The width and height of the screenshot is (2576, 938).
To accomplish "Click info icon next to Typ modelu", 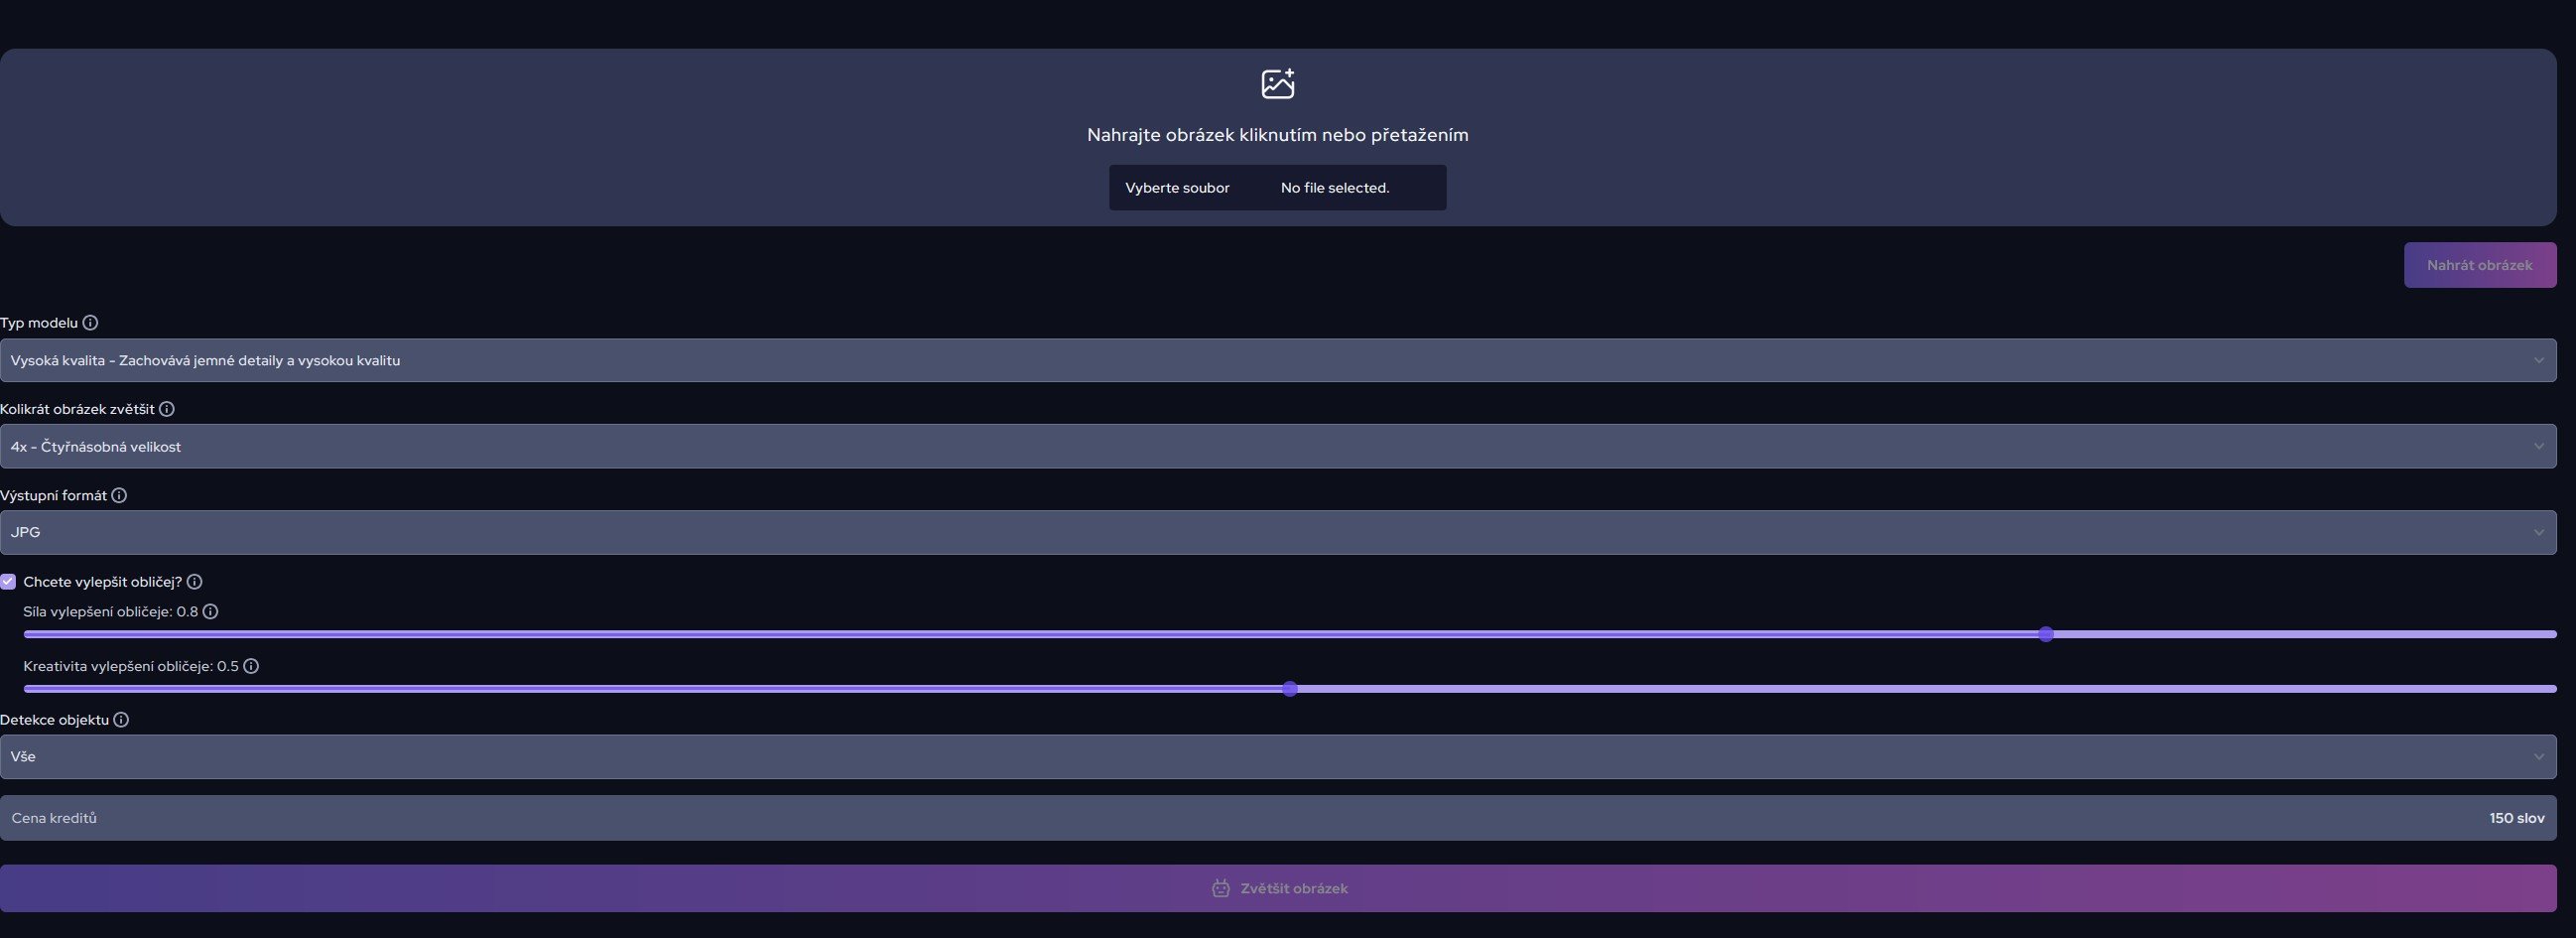I will (90, 323).
